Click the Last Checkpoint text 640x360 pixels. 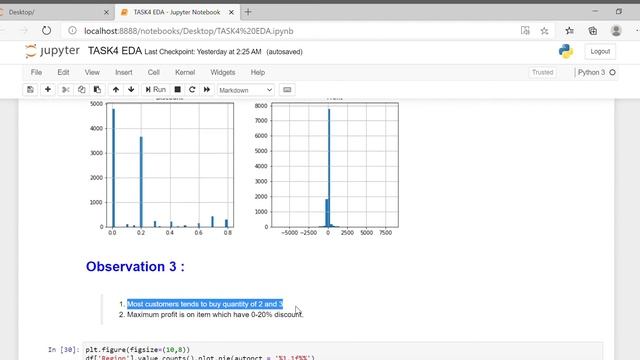pos(203,52)
